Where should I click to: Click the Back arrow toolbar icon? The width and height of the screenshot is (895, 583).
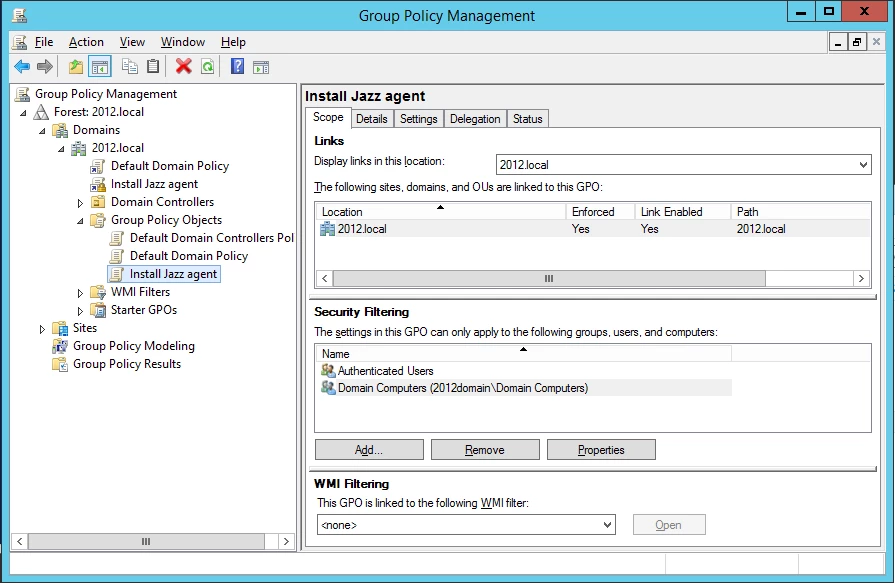pyautogui.click(x=22, y=67)
